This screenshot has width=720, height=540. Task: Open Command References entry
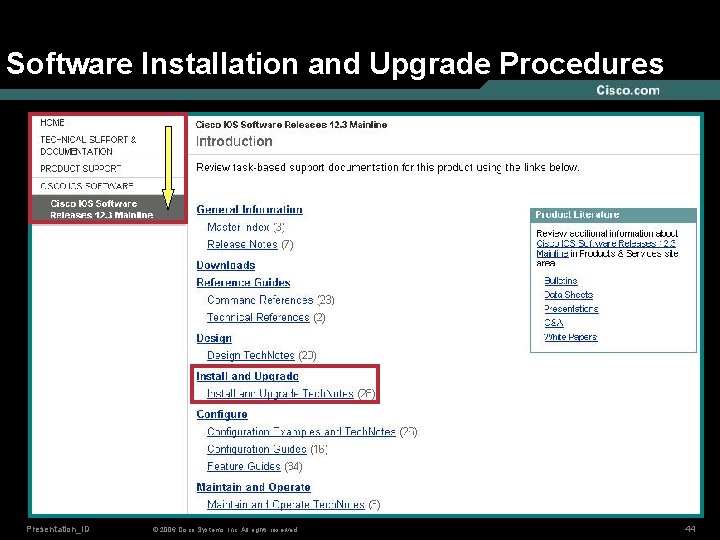coord(260,300)
